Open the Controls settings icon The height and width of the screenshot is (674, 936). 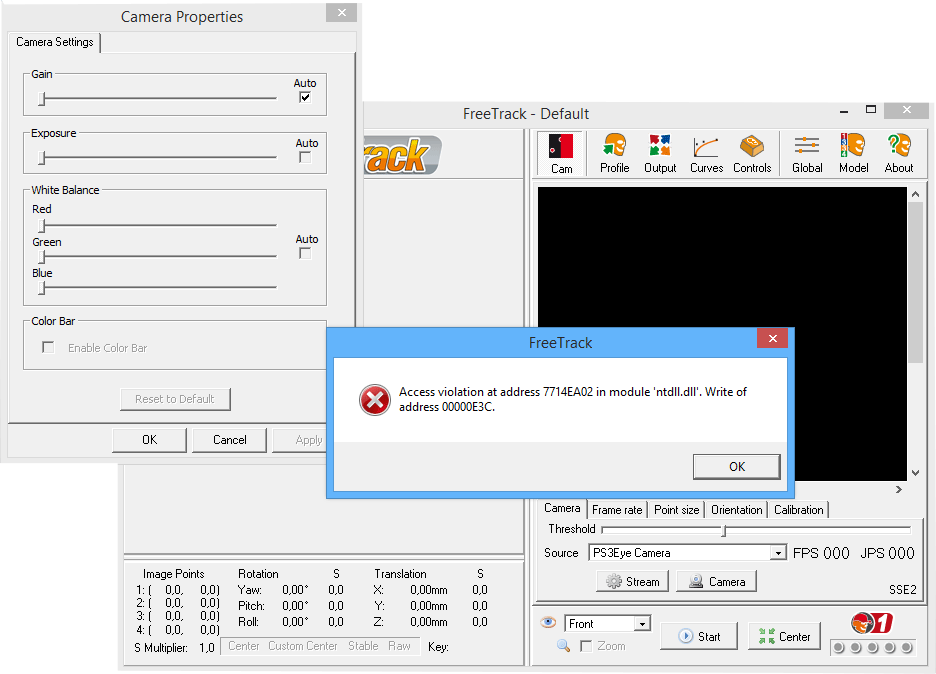pos(752,153)
